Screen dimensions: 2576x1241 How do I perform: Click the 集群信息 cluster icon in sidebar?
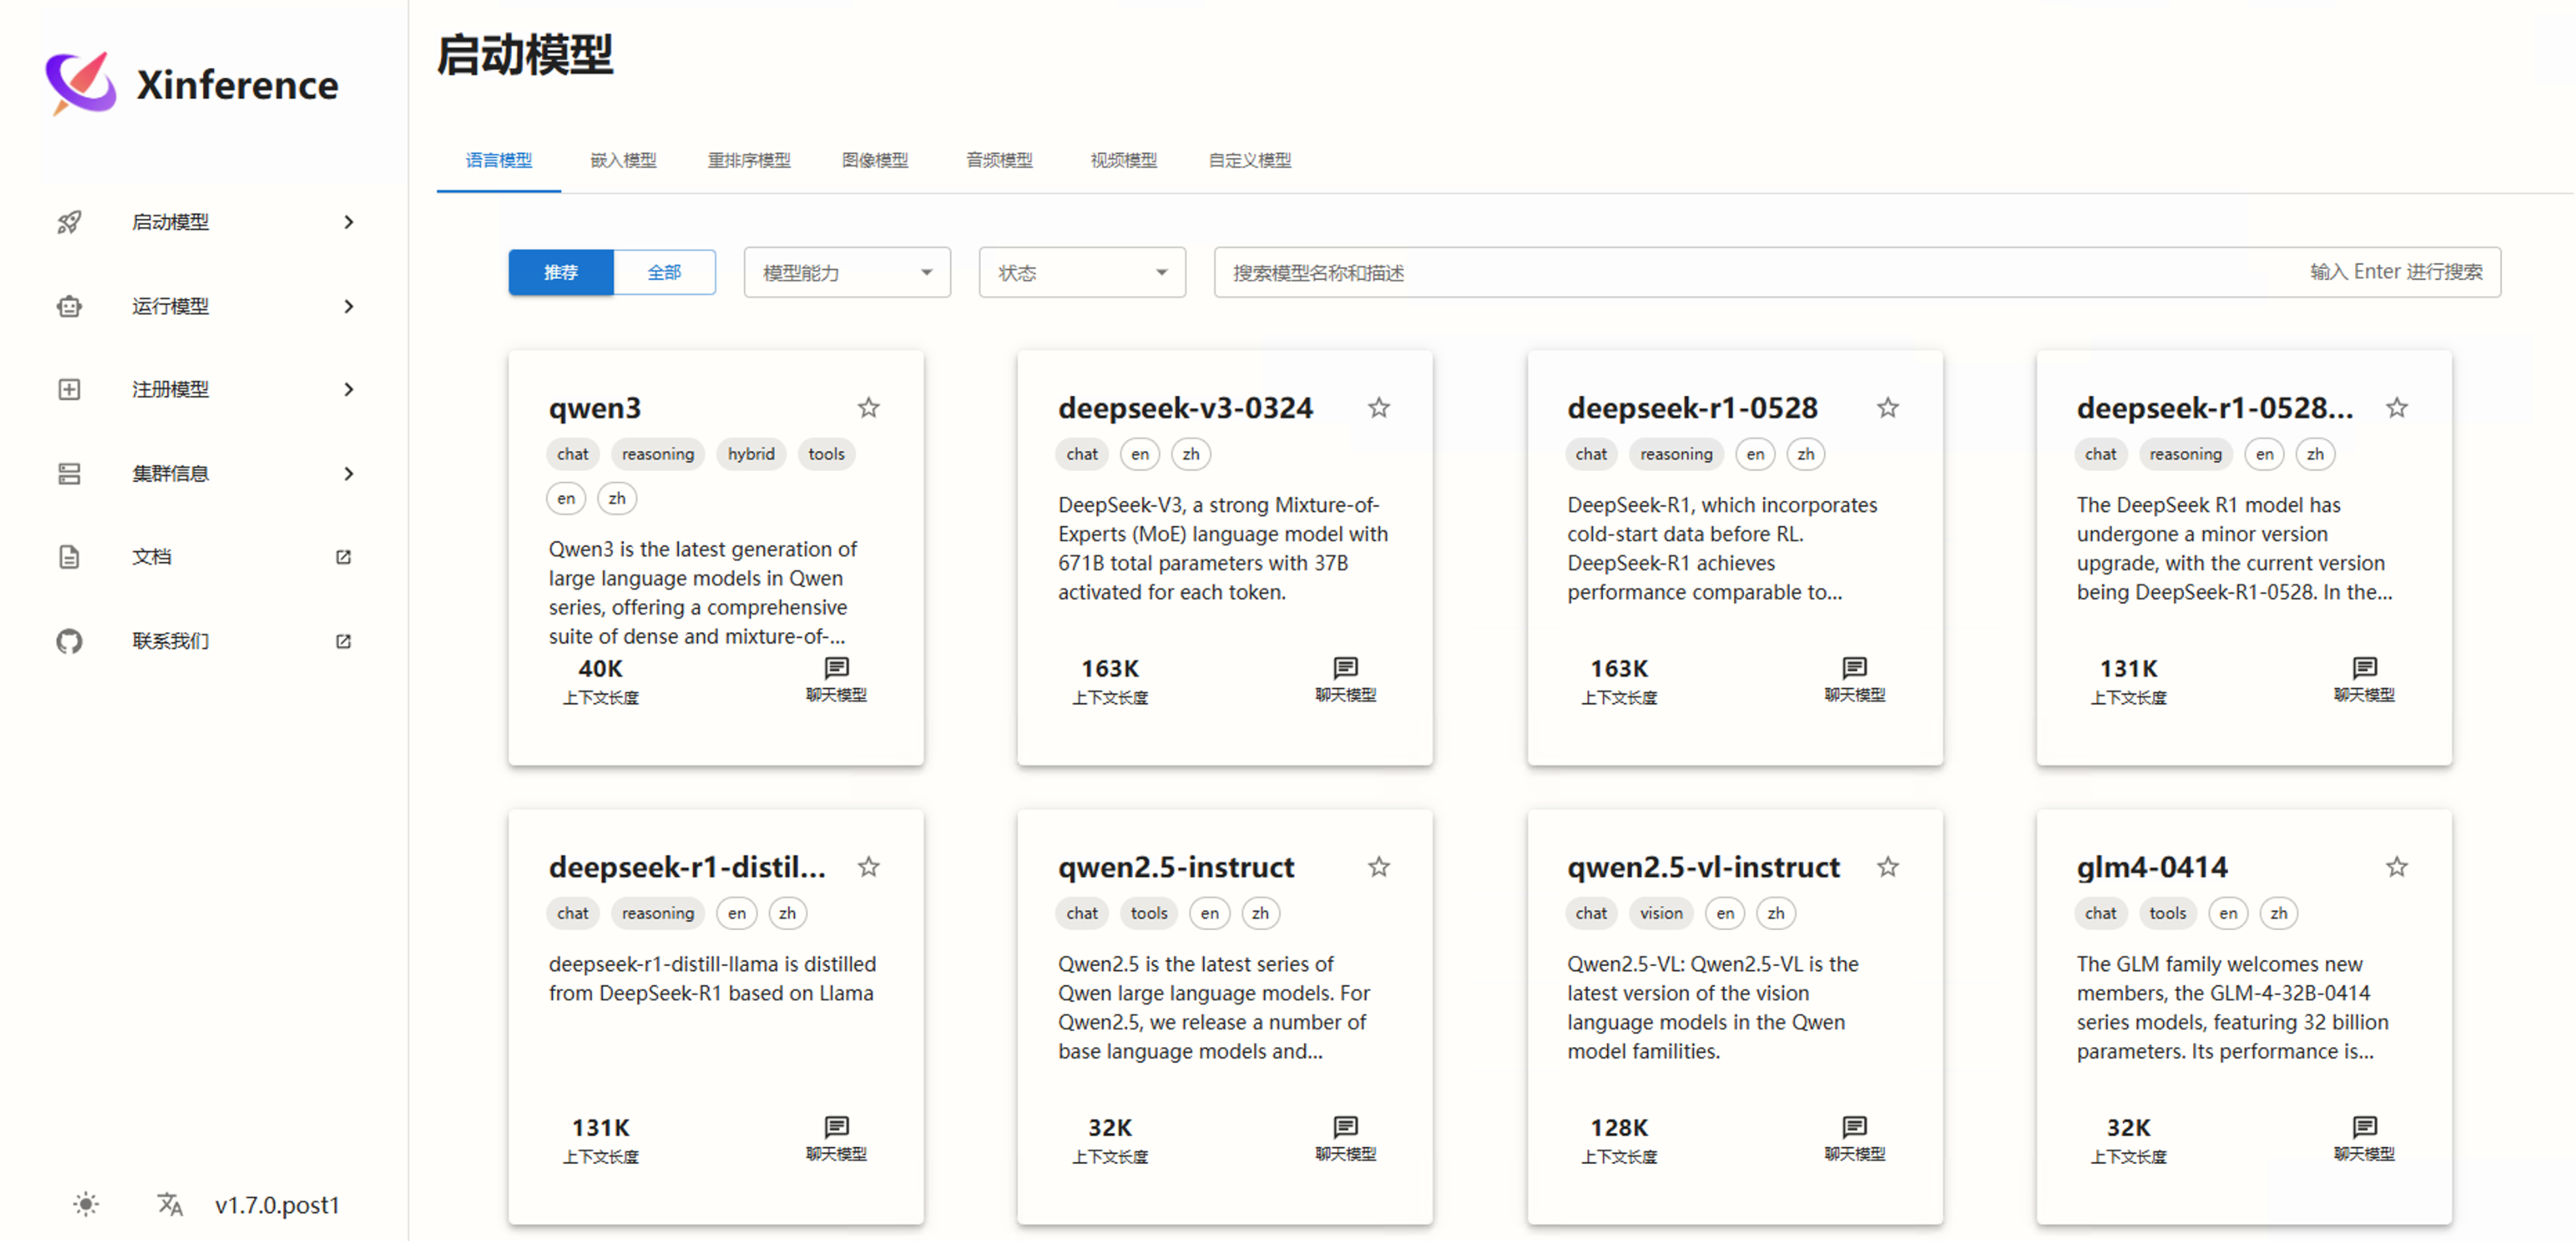[x=69, y=473]
